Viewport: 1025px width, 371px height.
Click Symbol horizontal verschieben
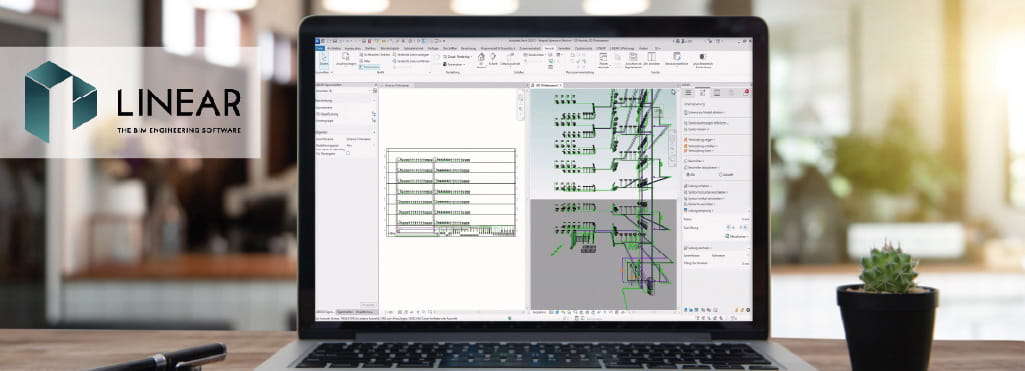point(707,193)
